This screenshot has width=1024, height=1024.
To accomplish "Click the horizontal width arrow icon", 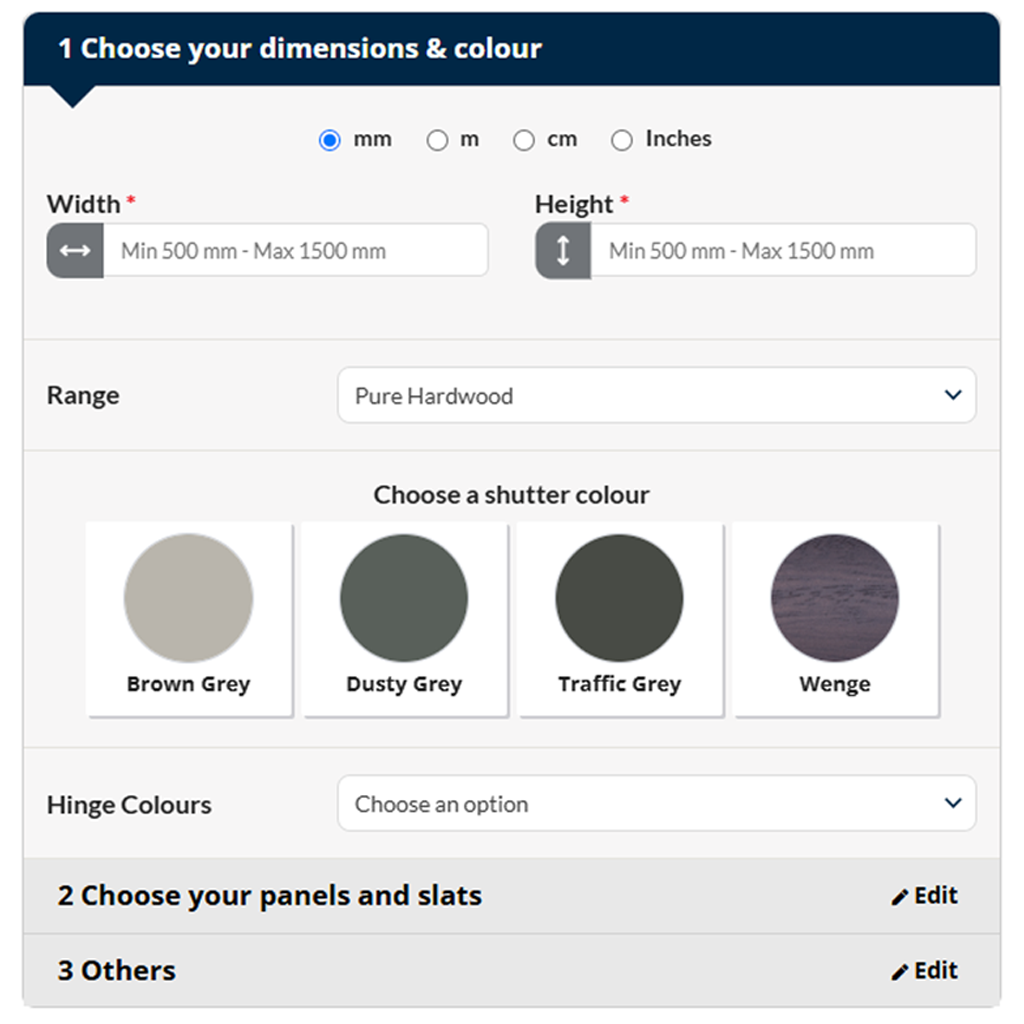I will tap(75, 251).
